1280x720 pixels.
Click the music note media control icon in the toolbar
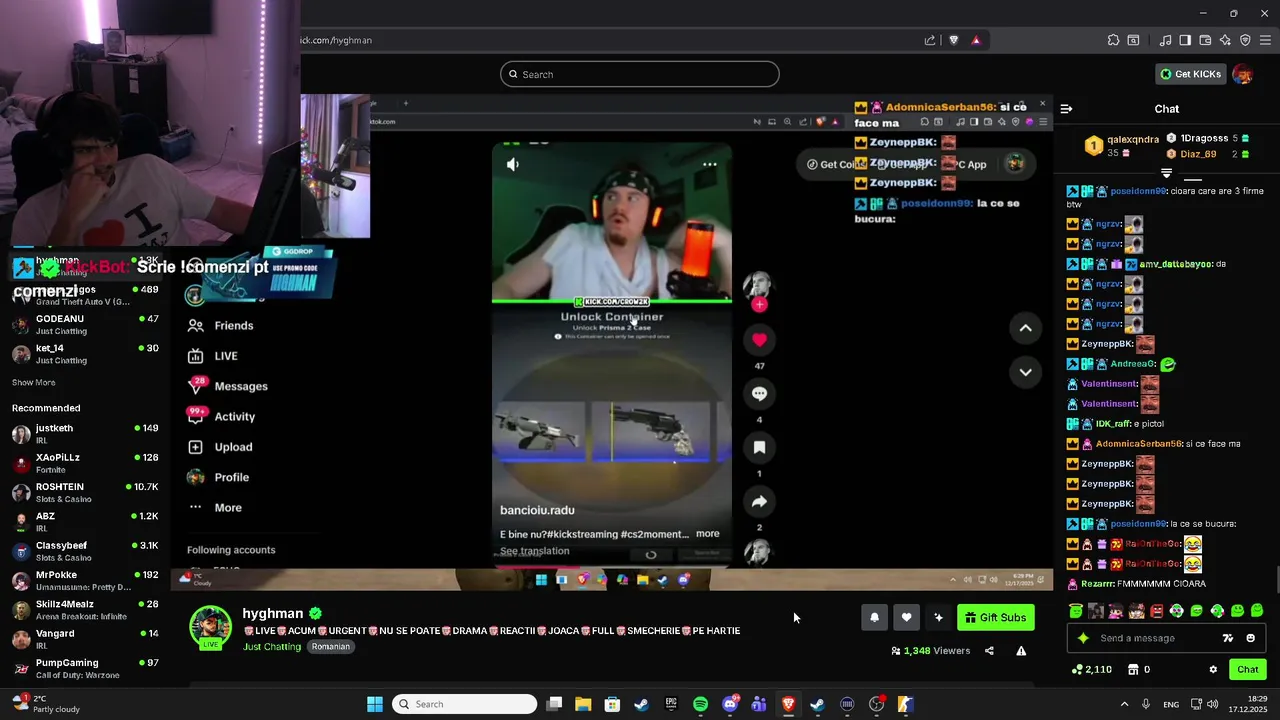[x=1165, y=40]
